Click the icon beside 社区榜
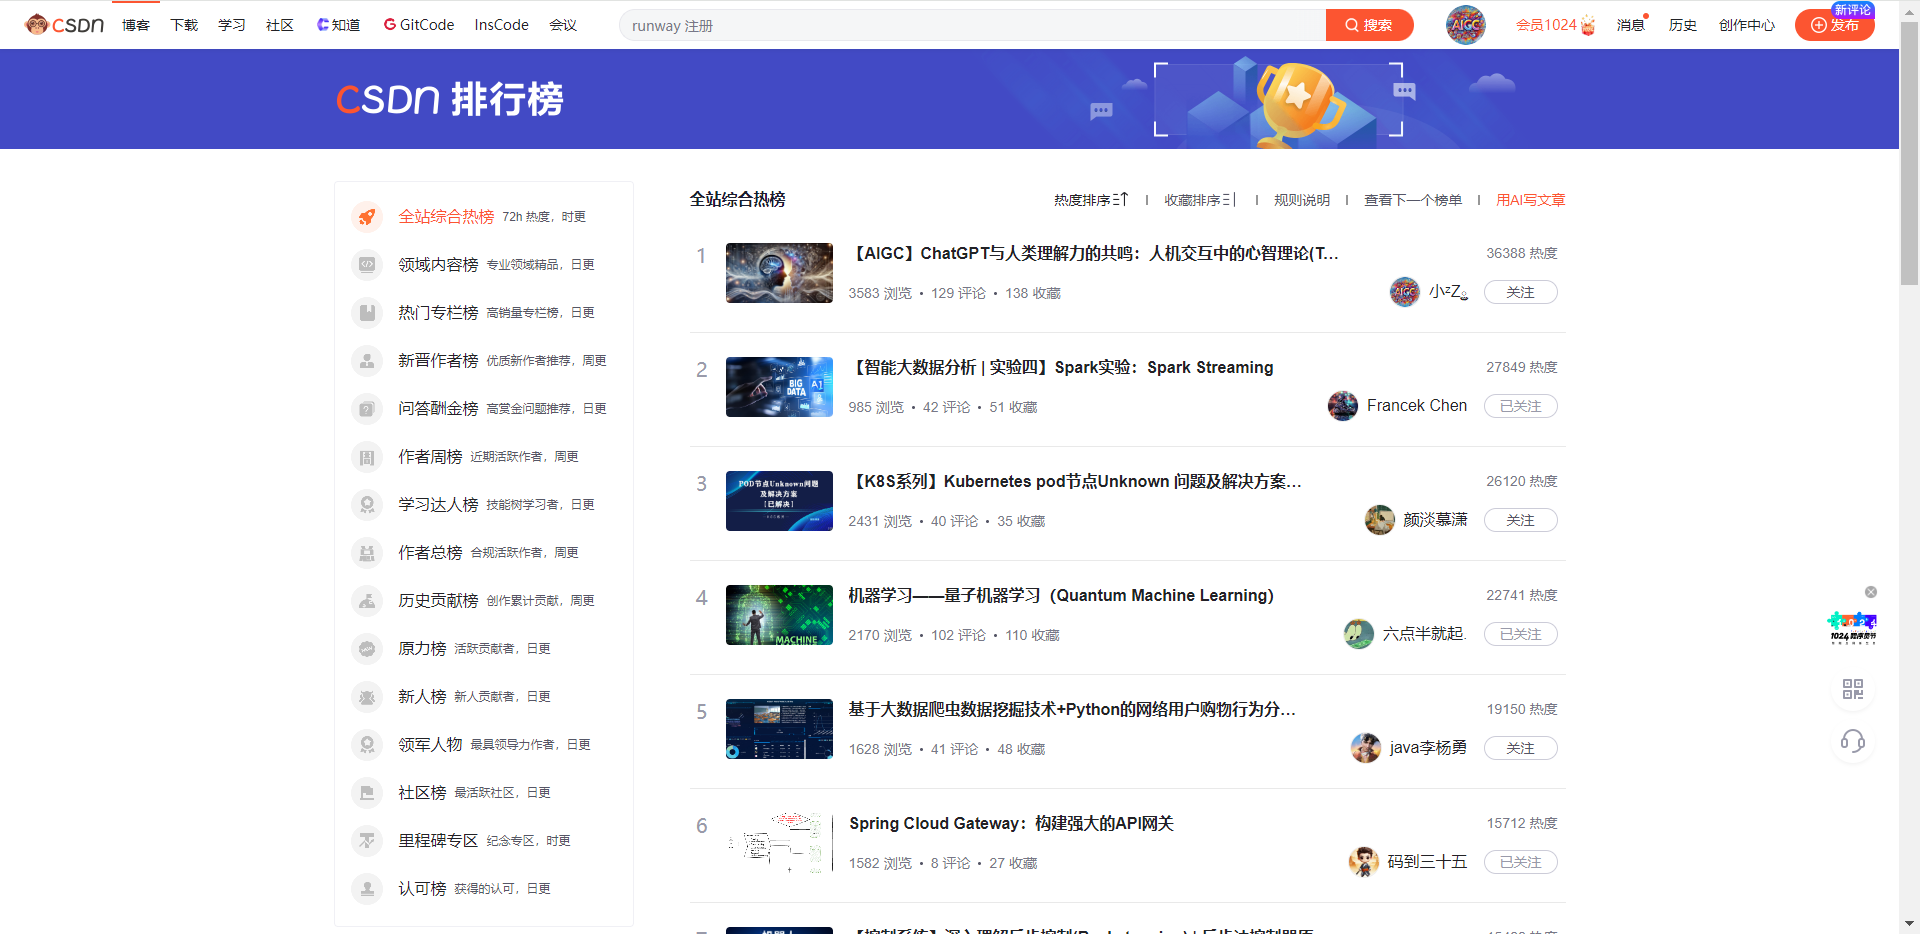This screenshot has height=934, width=1920. (x=367, y=793)
